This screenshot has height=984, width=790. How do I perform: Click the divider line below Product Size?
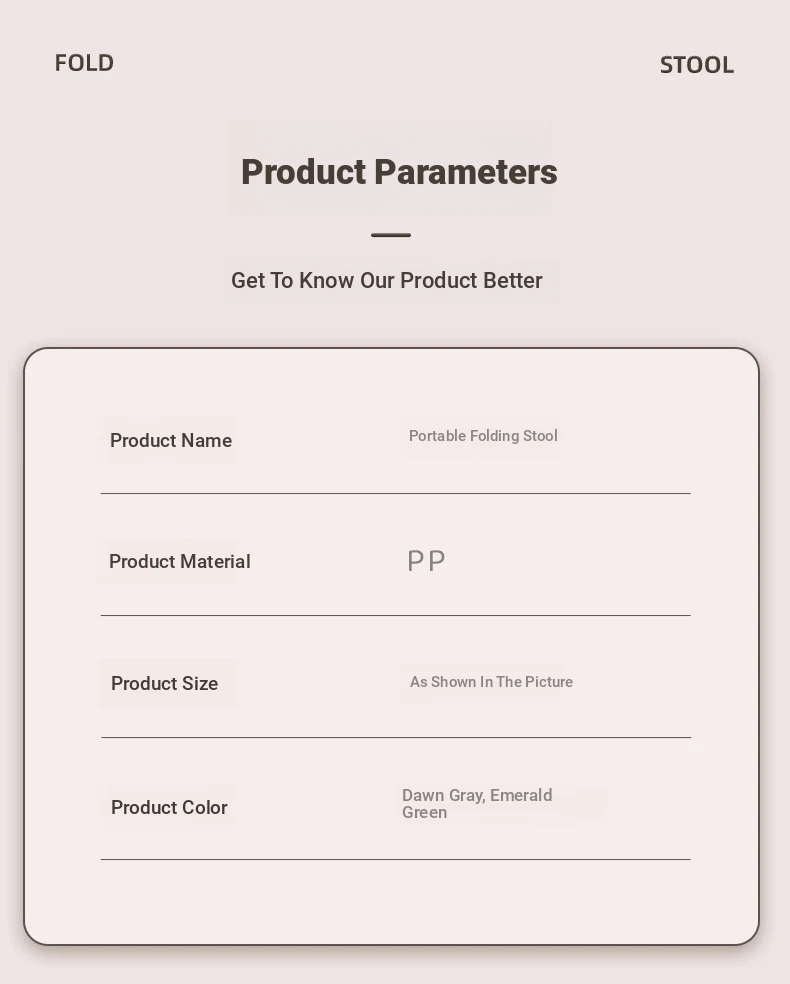396,737
